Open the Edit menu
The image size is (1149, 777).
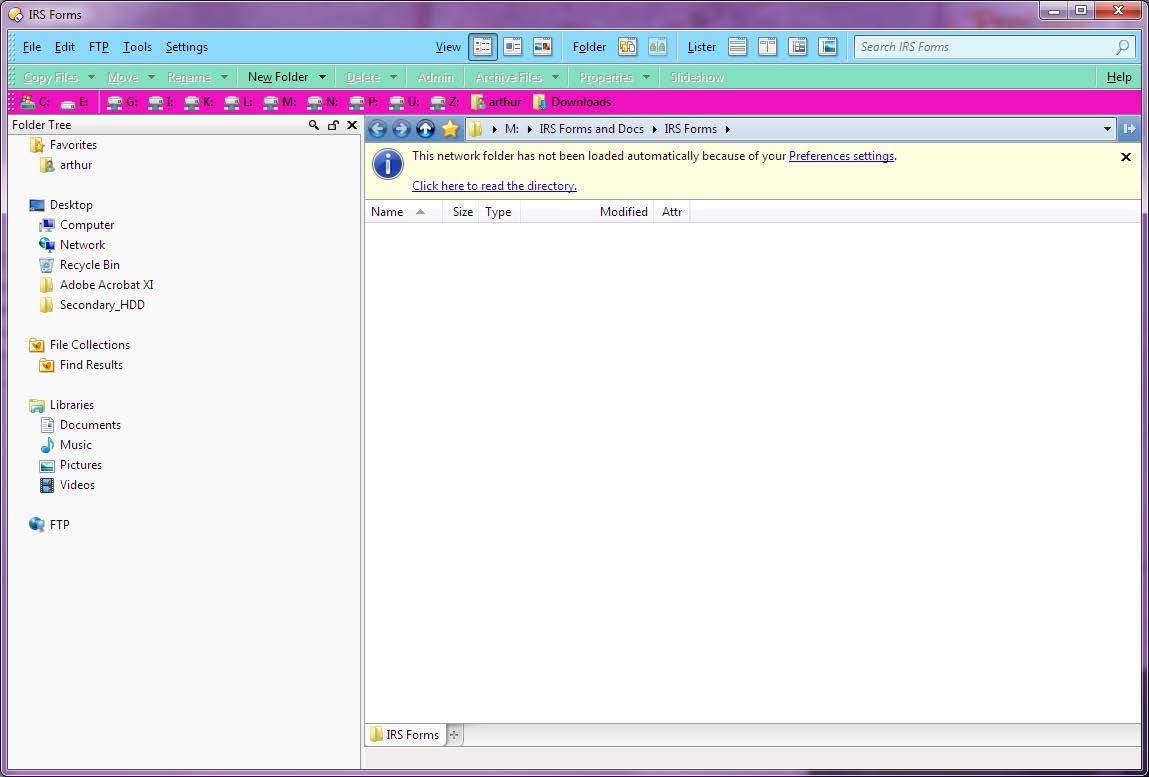(x=64, y=47)
